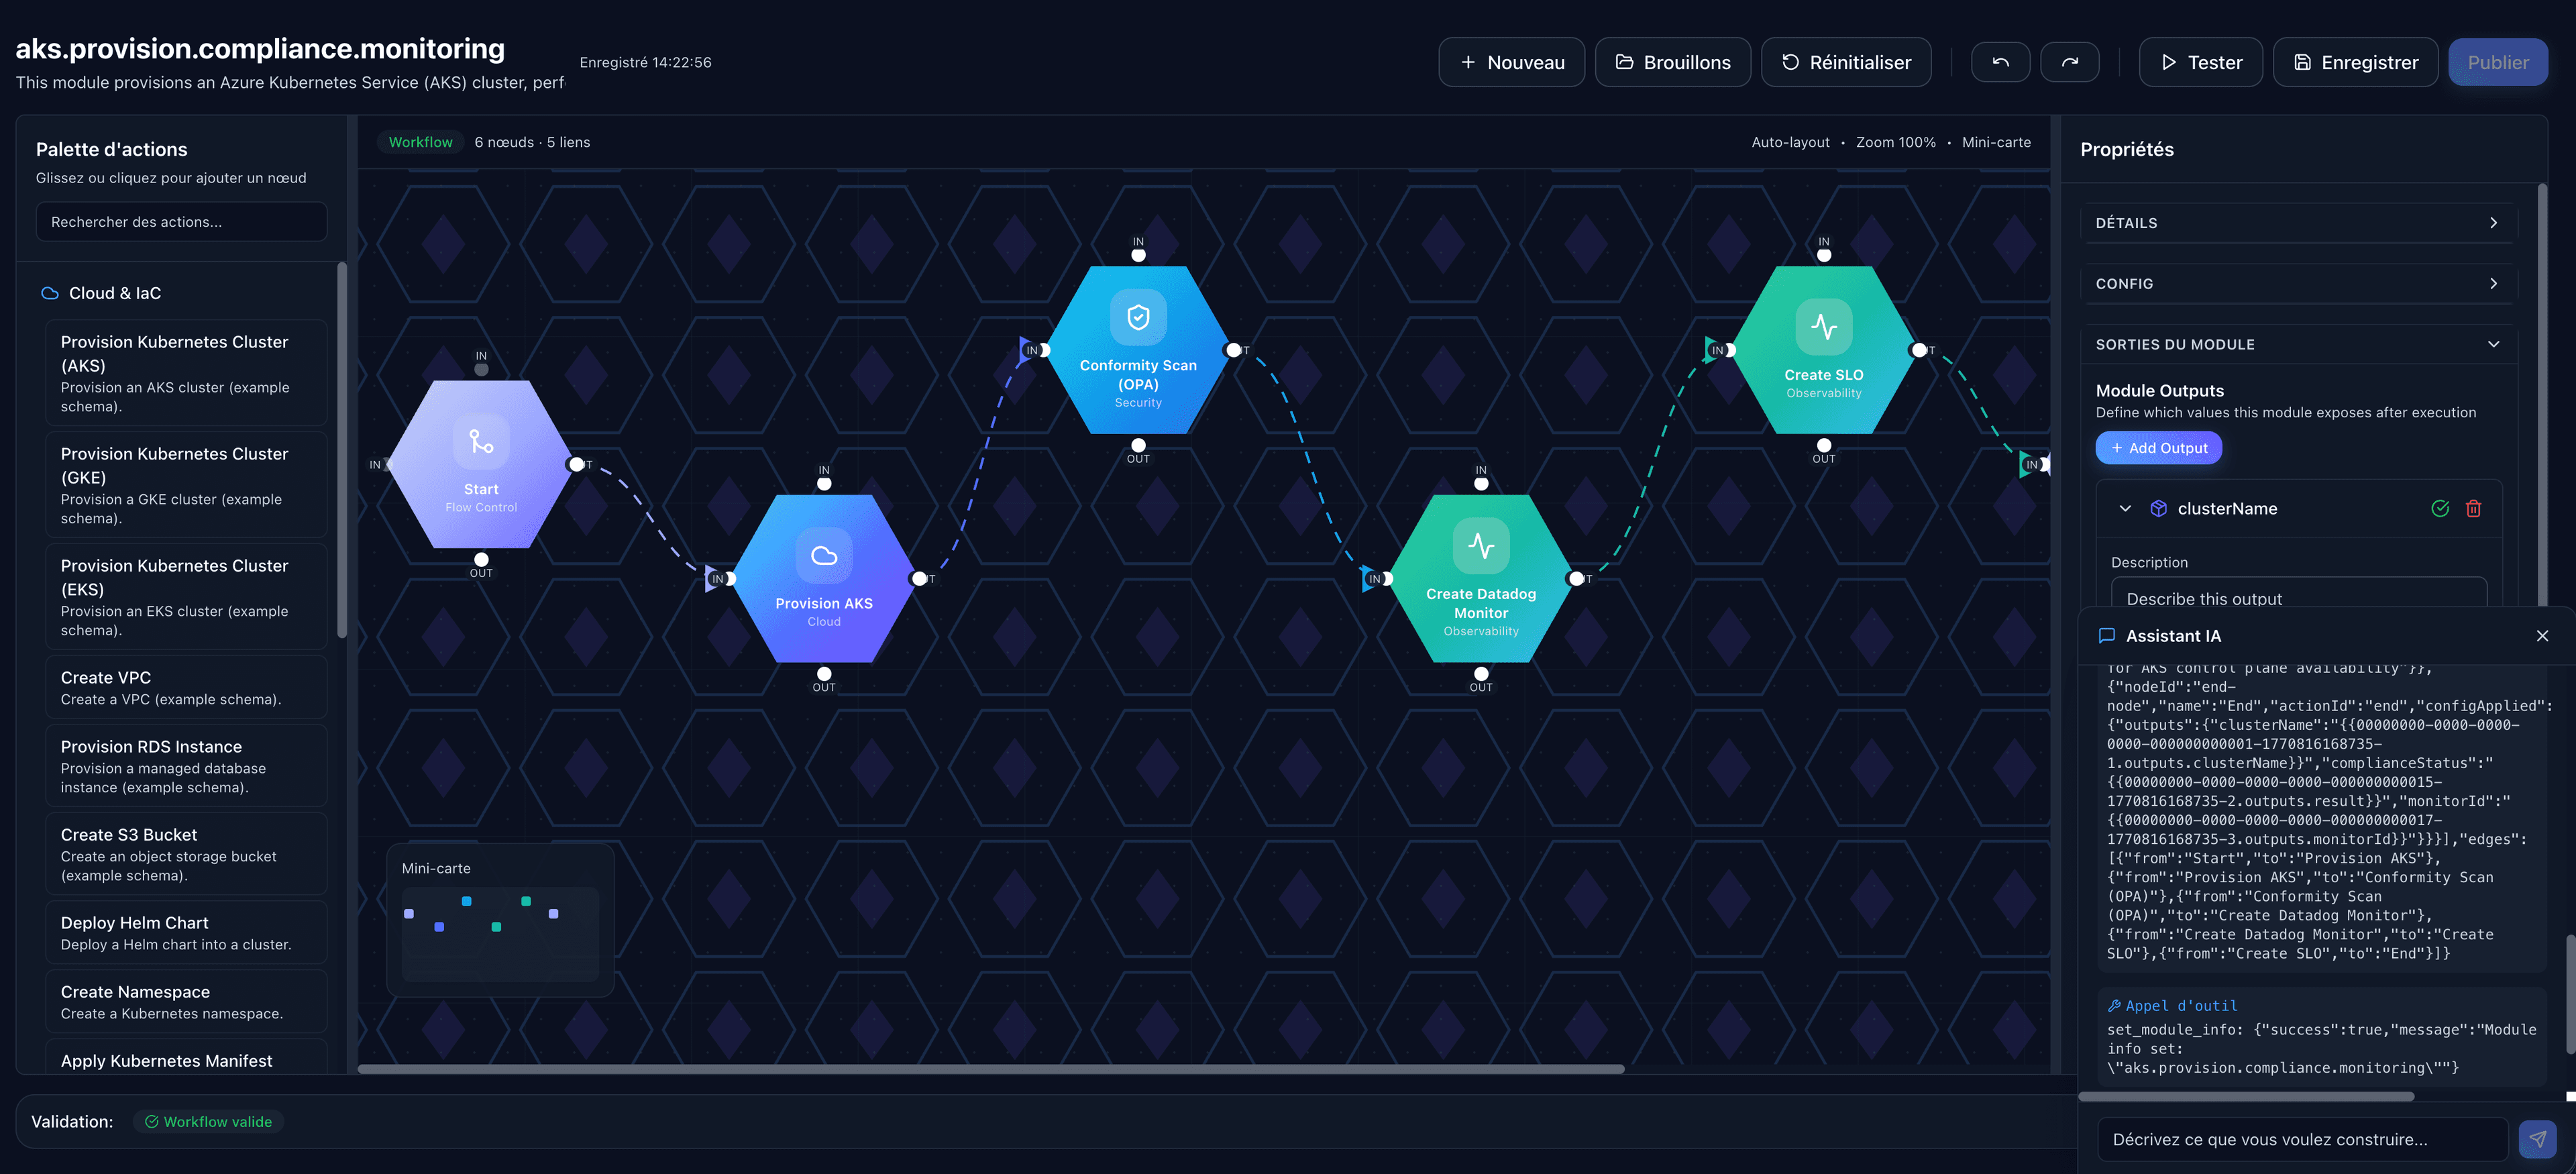This screenshot has height=1174, width=2576.
Task: Add Provision Kubernetes Cluster (GKE) action
Action: pos(186,485)
